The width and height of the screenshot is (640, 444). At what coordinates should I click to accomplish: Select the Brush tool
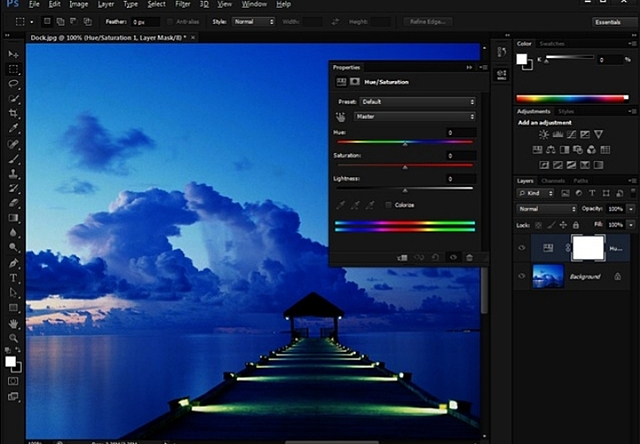click(13, 159)
